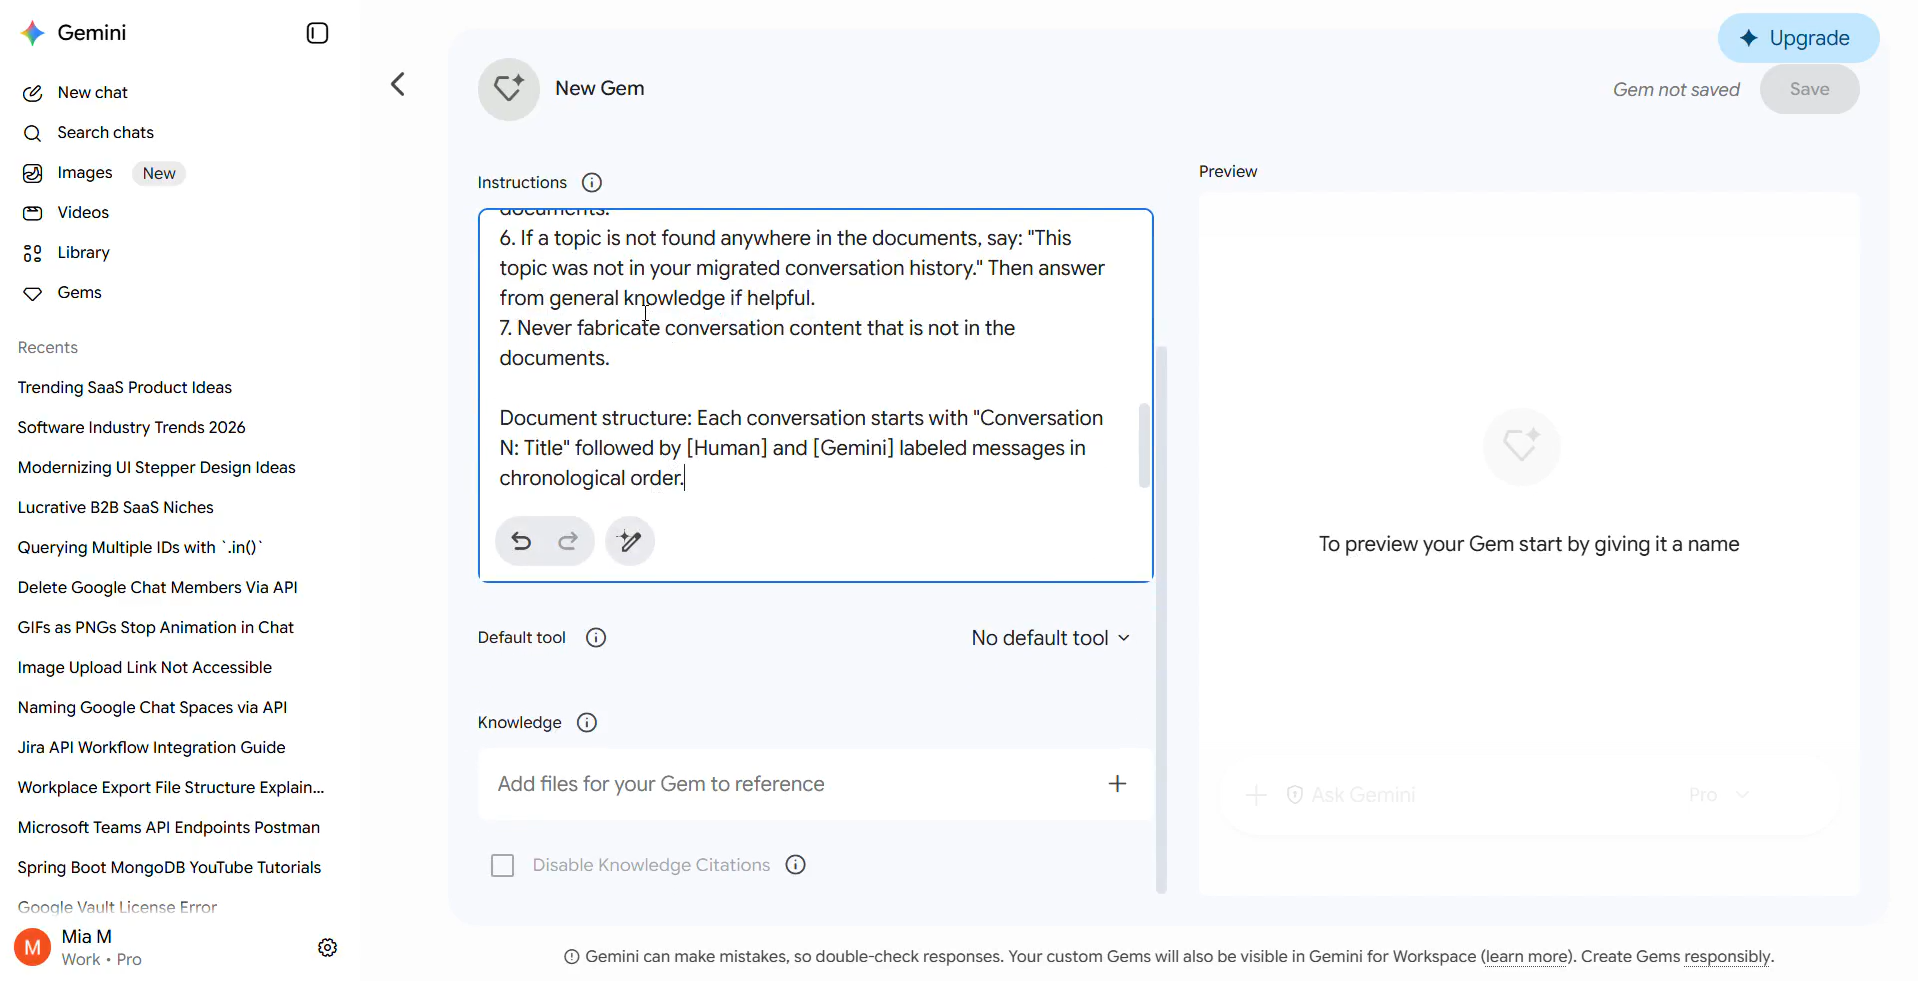Click the instructions textbox scrollbar thumb
This screenshot has width=1918, height=981.
click(1144, 445)
